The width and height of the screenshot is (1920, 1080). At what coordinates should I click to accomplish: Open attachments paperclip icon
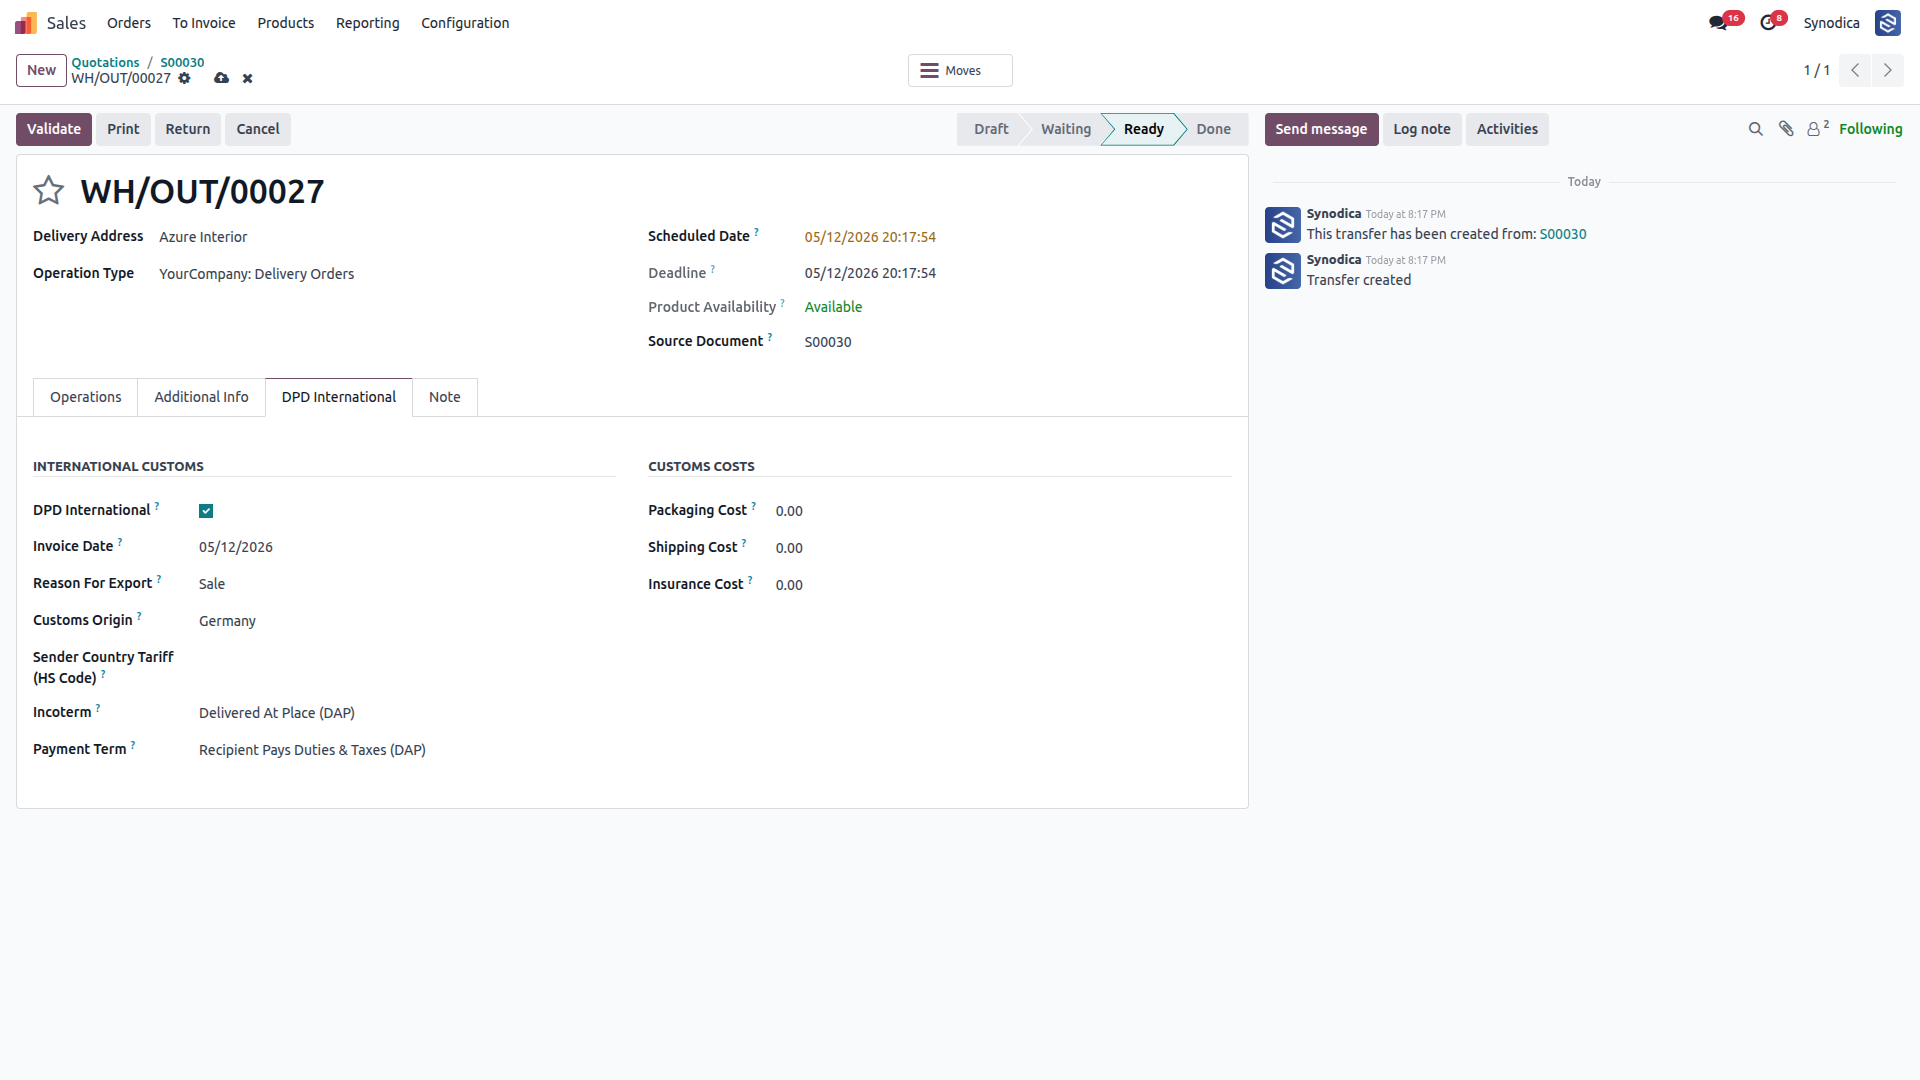tap(1786, 129)
